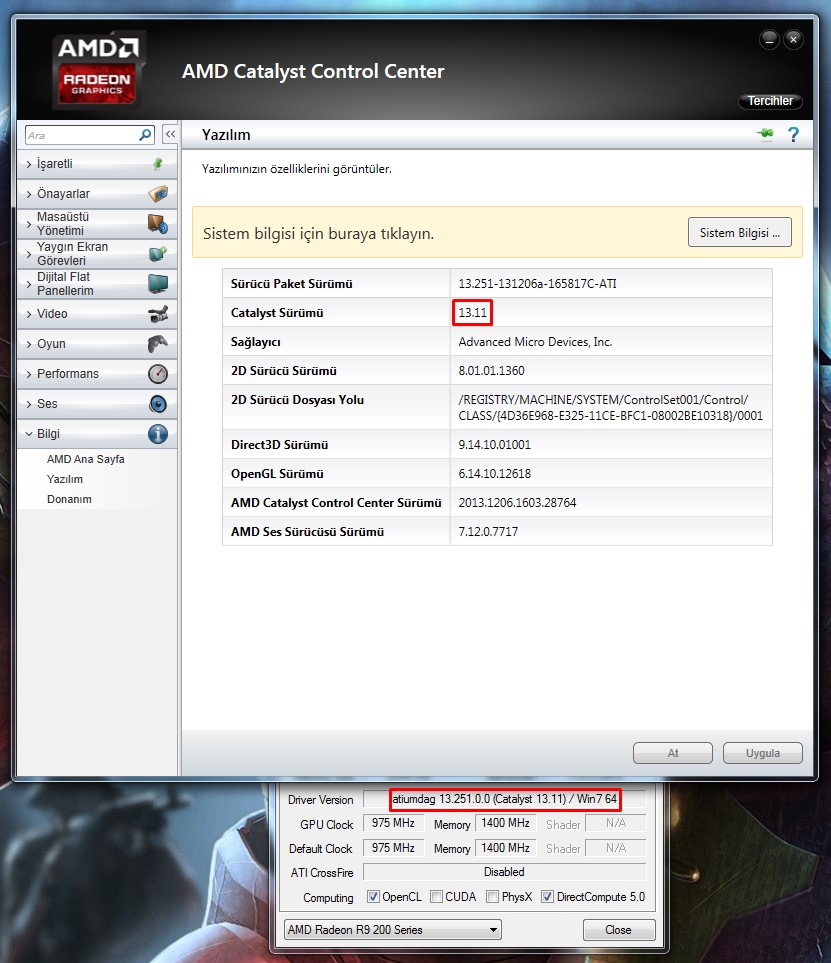This screenshot has height=963, width=831.
Task: Click the At discard button
Action: [673, 753]
